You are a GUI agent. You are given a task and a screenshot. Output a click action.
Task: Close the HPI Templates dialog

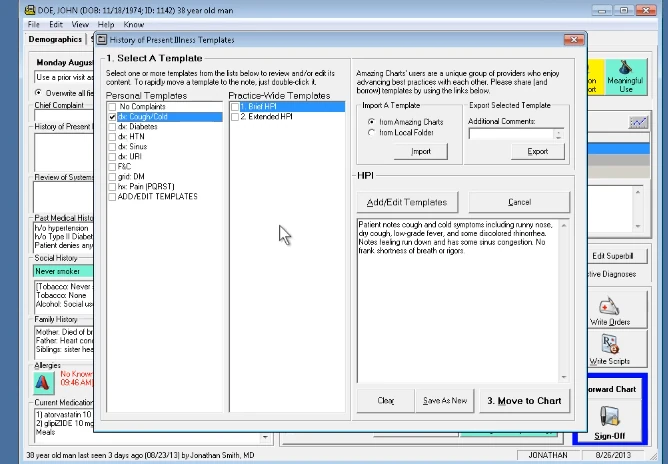574,40
